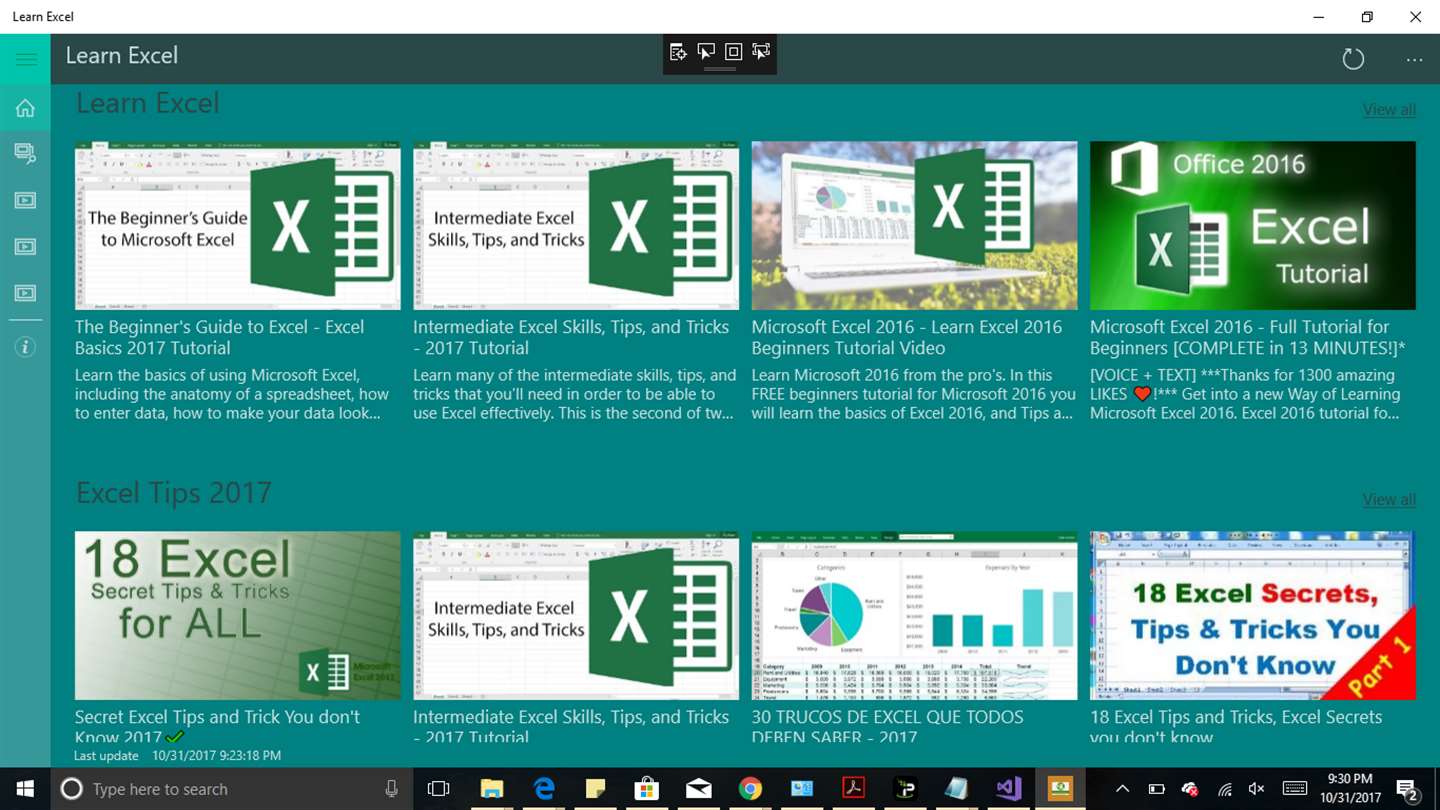The height and width of the screenshot is (810, 1440).
Task: Open Task View from taskbar
Action: tap(438, 789)
